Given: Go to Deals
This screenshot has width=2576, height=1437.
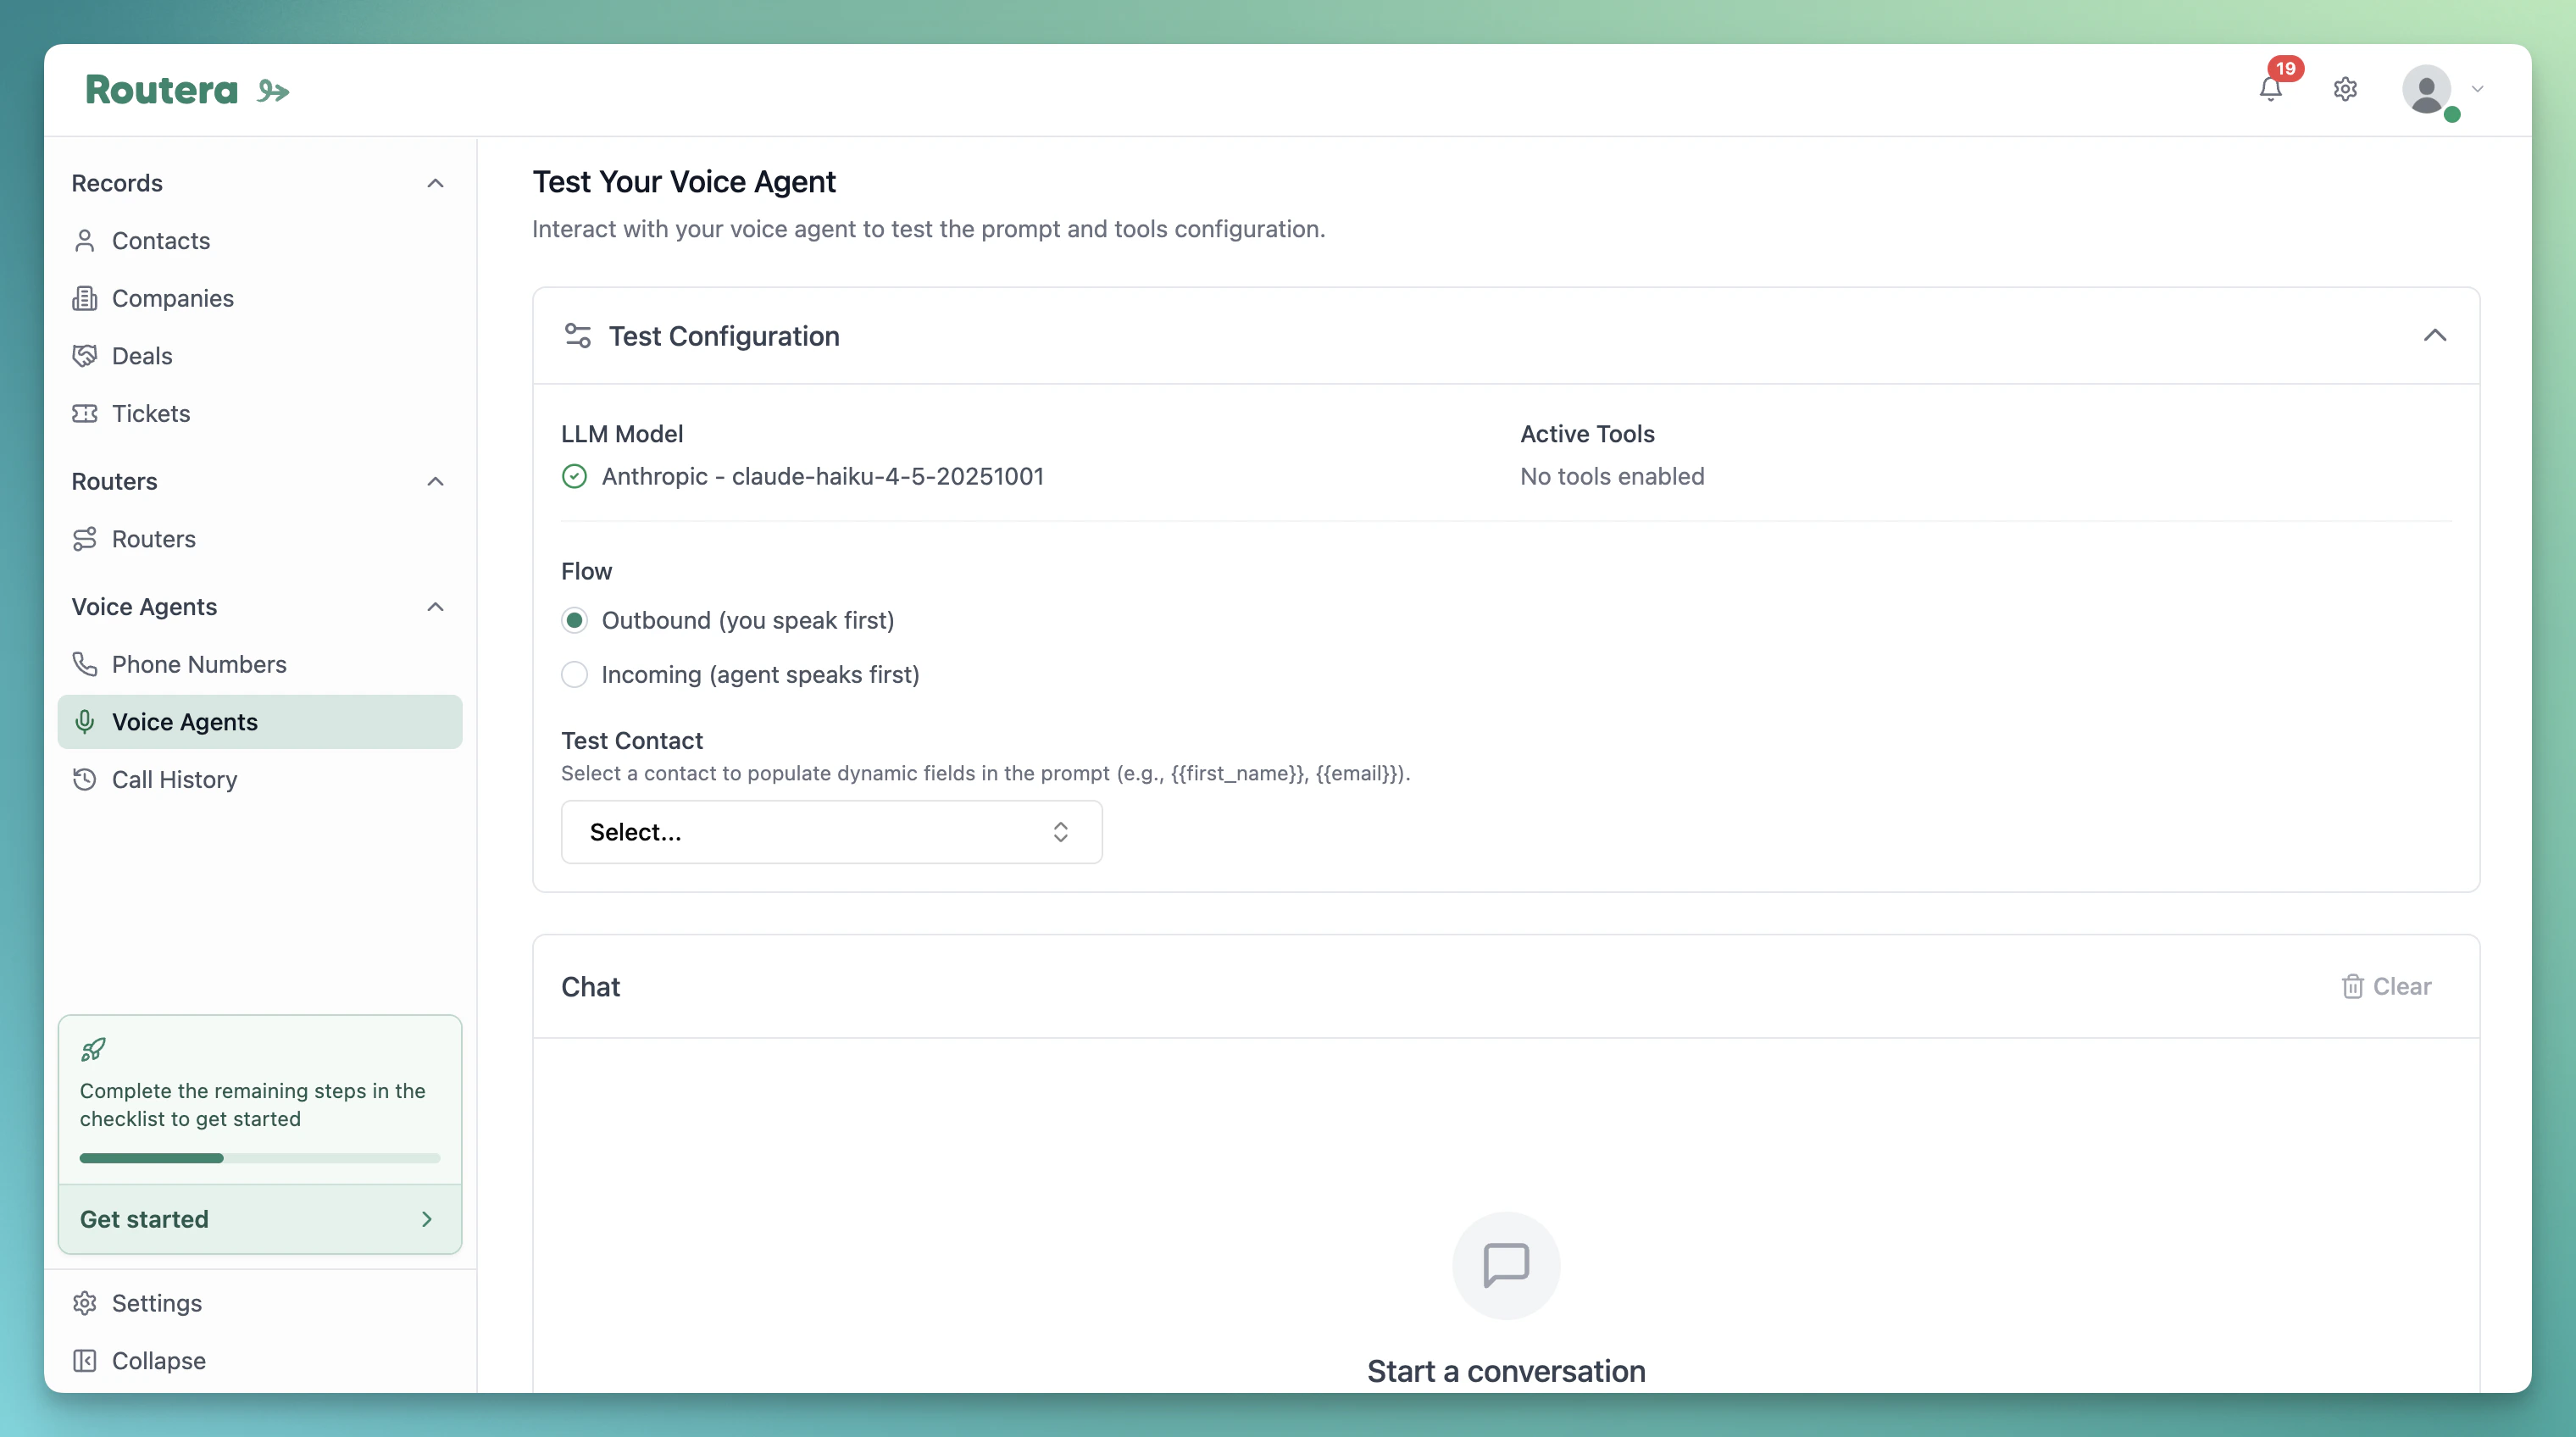Looking at the screenshot, I should point(260,356).
